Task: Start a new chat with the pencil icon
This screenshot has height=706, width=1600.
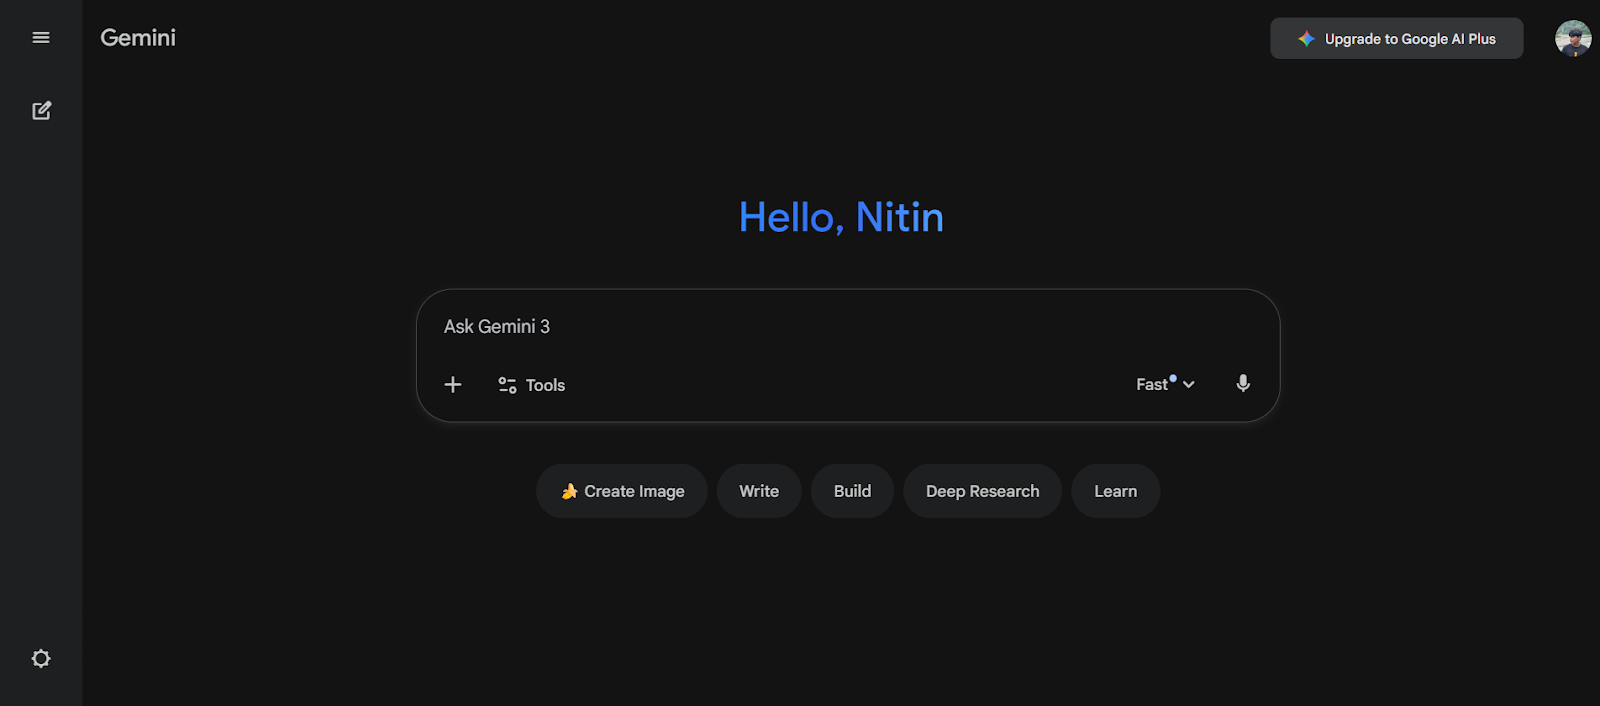Action: tap(41, 110)
